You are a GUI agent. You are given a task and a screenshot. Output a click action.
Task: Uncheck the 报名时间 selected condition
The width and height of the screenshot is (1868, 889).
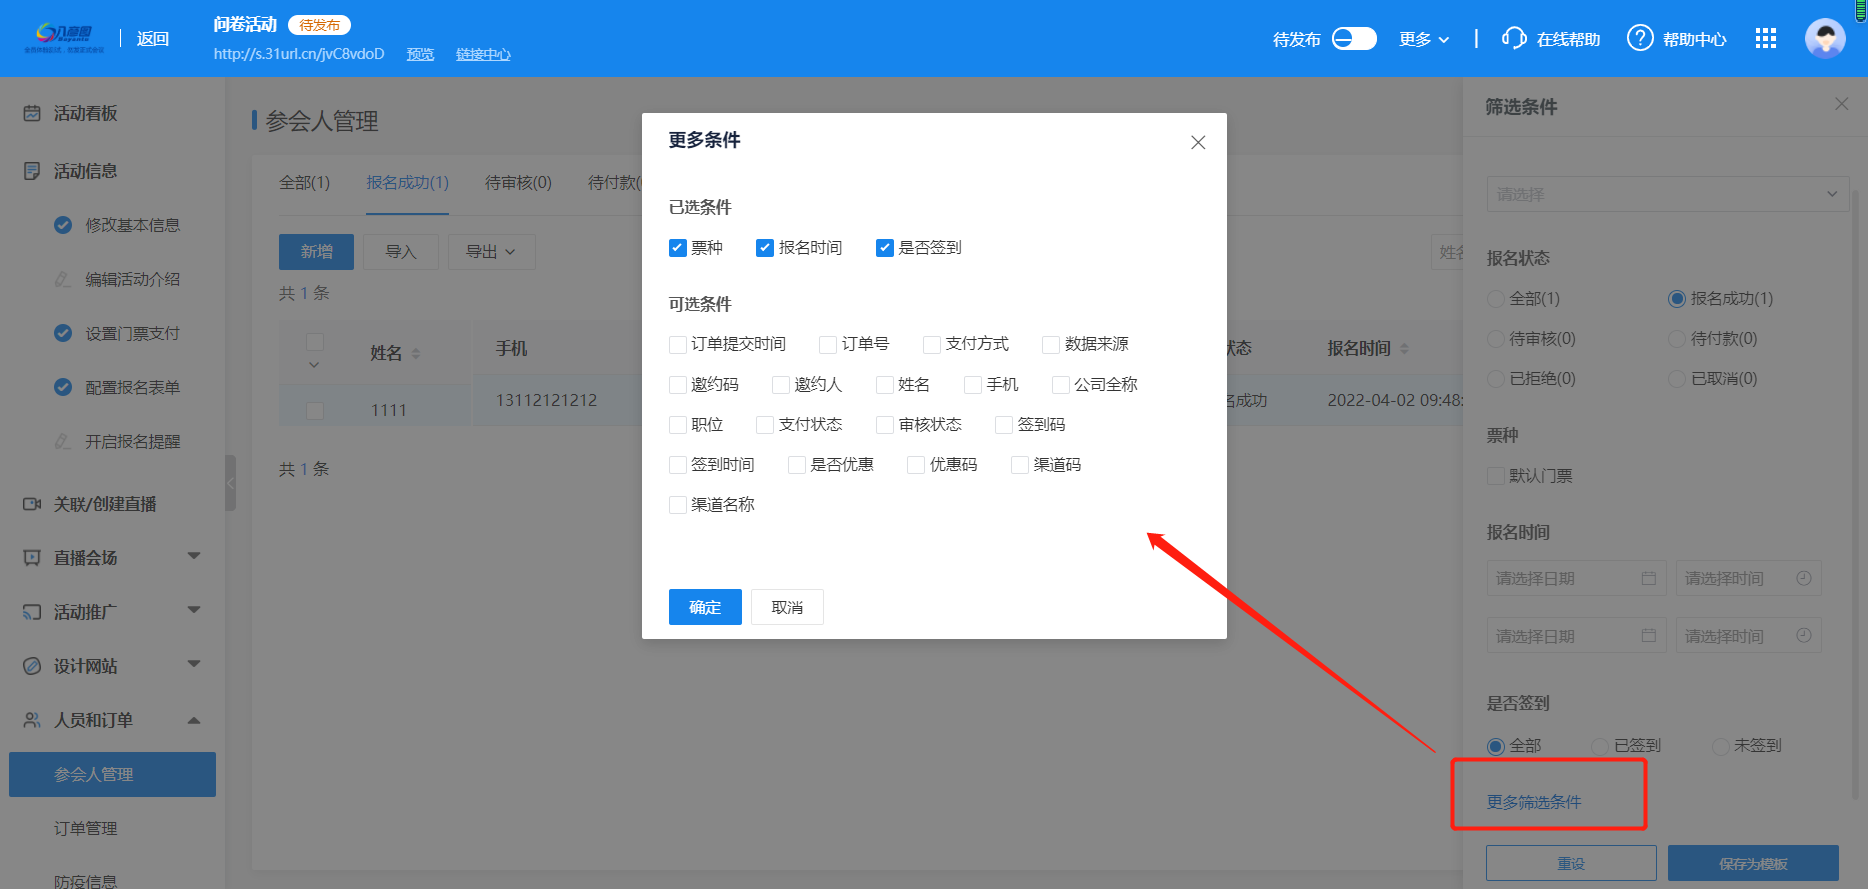765,248
